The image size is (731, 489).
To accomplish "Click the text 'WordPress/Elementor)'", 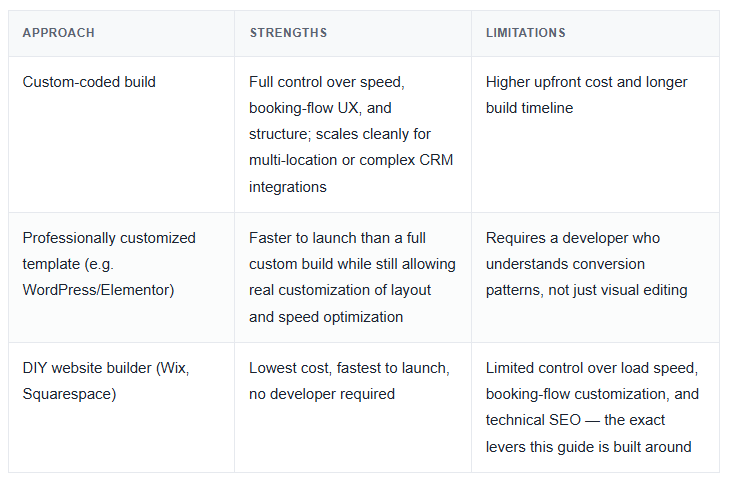I will 98,290.
